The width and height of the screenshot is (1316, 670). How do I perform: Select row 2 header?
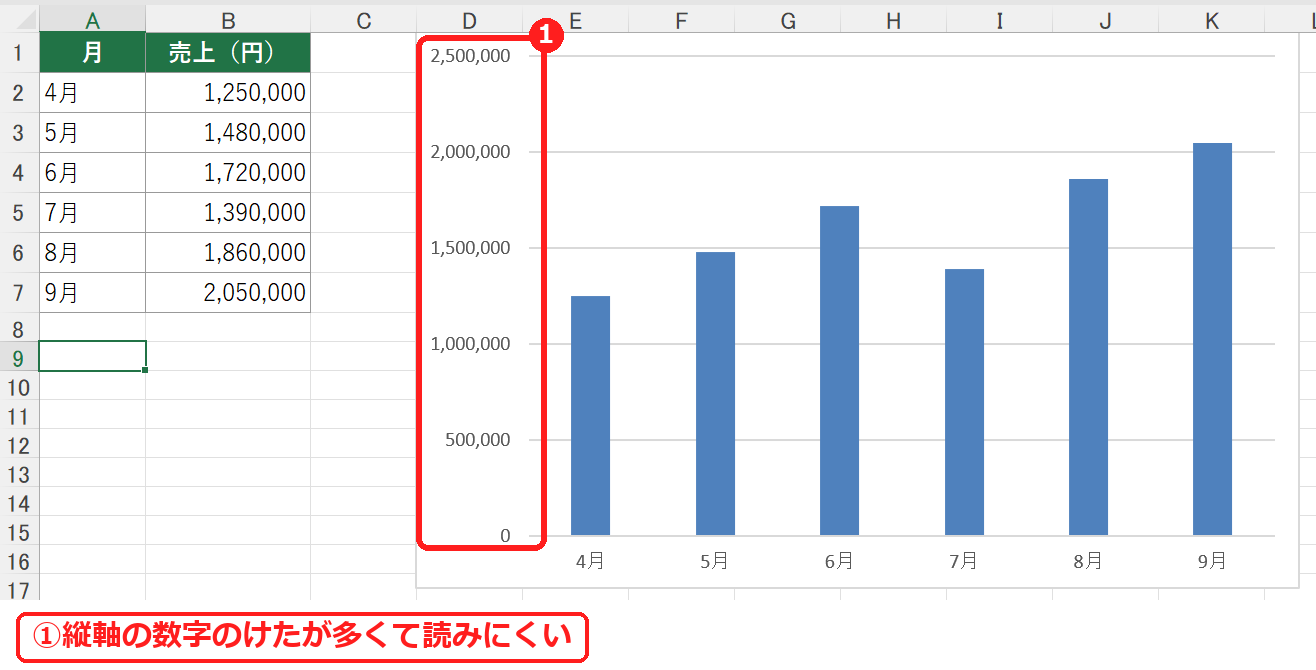click(19, 93)
